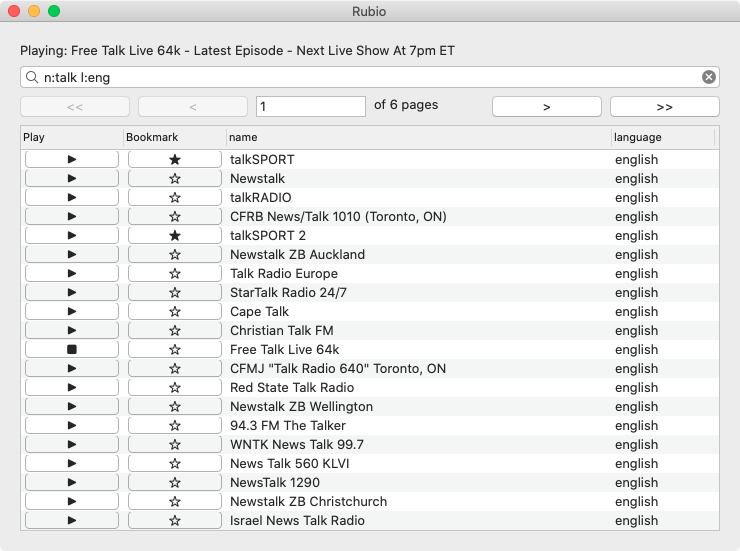The width and height of the screenshot is (740, 551).
Task: Bookmark Red State Talk Radio
Action: (x=175, y=387)
